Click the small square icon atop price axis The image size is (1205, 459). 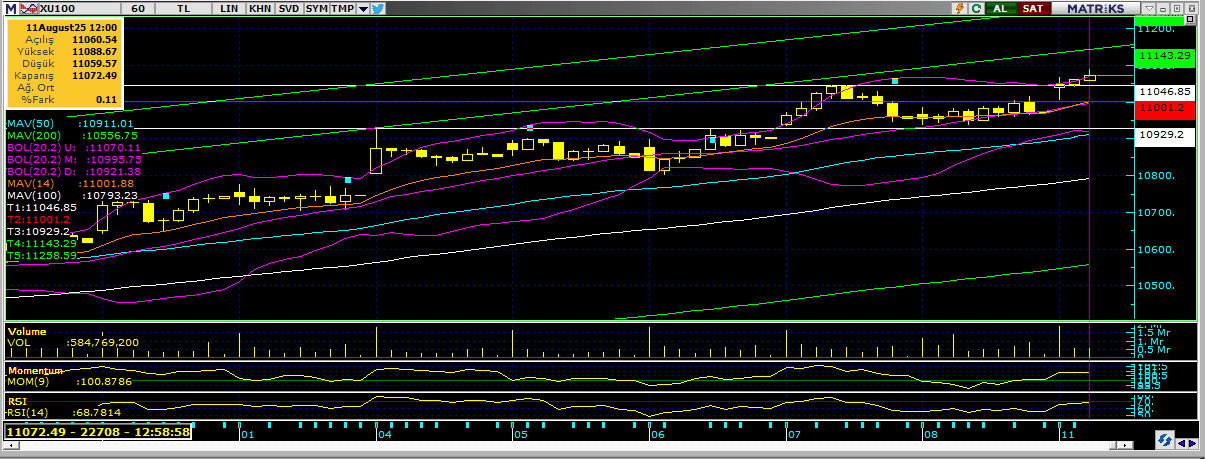pyautogui.click(x=1189, y=20)
